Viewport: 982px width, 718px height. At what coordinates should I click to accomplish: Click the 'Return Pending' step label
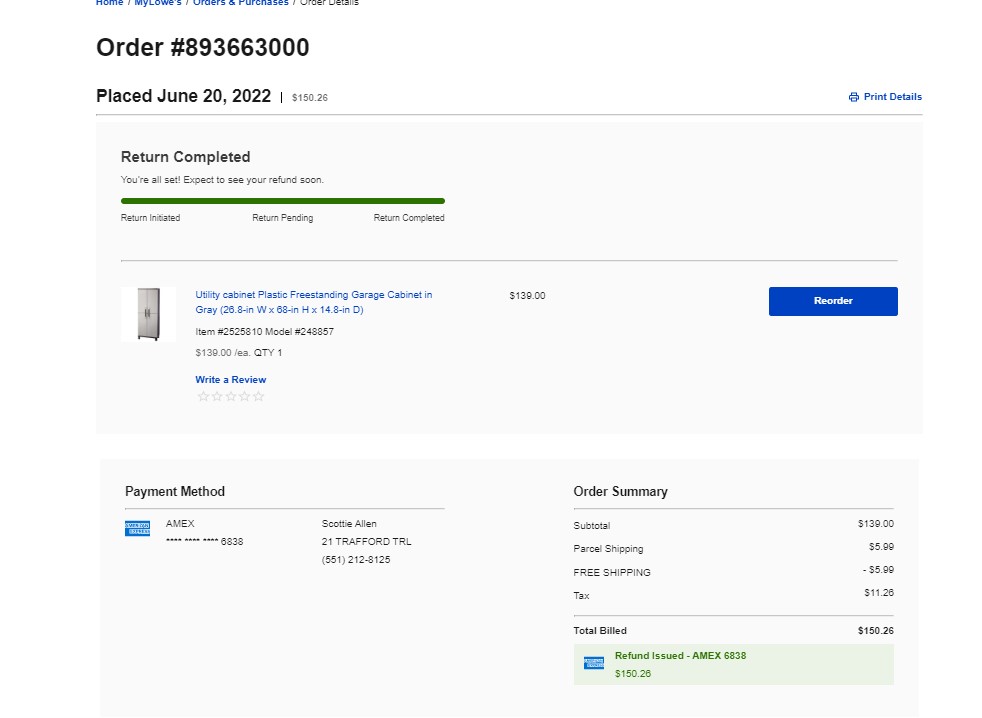pyautogui.click(x=282, y=218)
